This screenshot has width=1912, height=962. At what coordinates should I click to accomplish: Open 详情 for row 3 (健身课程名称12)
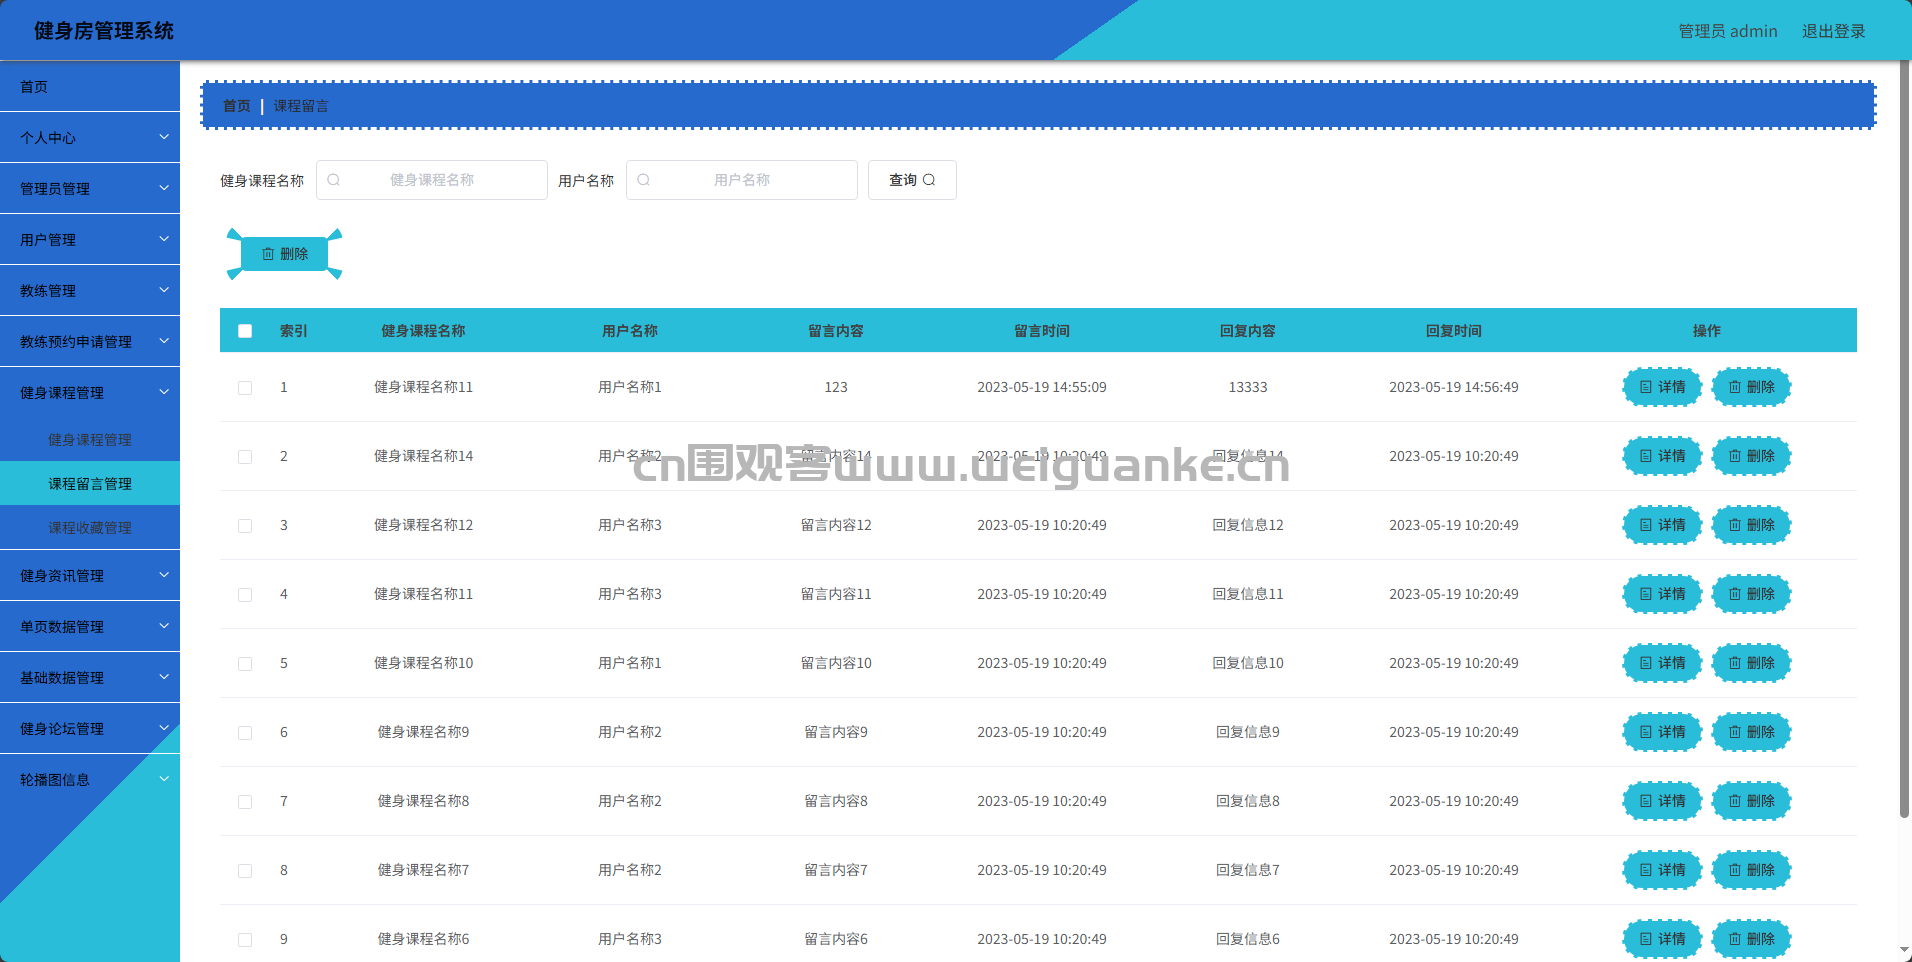coord(1662,525)
